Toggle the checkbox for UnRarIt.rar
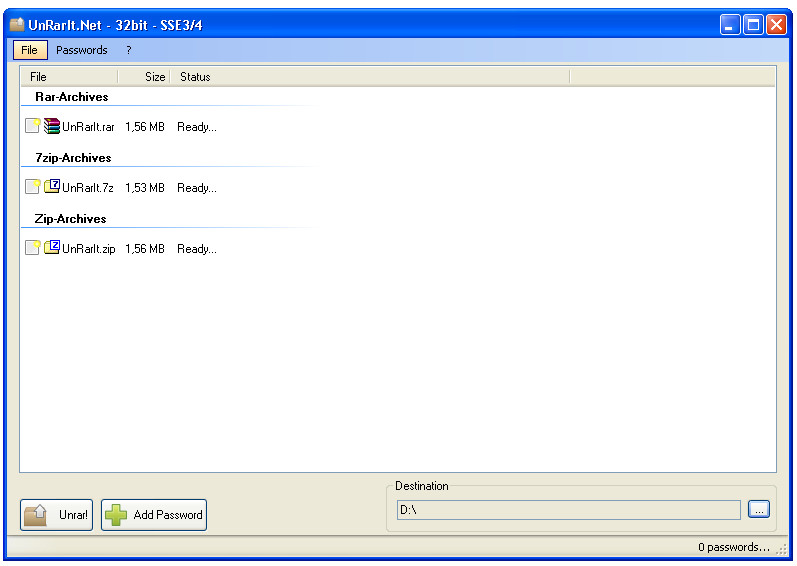The width and height of the screenshot is (797, 566). [33, 126]
